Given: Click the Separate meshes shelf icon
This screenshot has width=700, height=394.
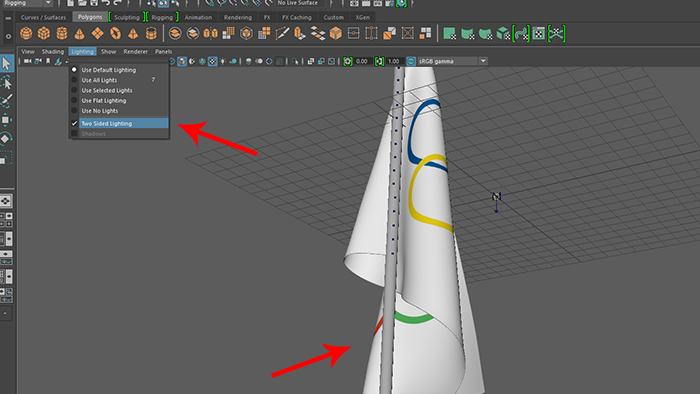Looking at the screenshot, I should (x=193, y=33).
